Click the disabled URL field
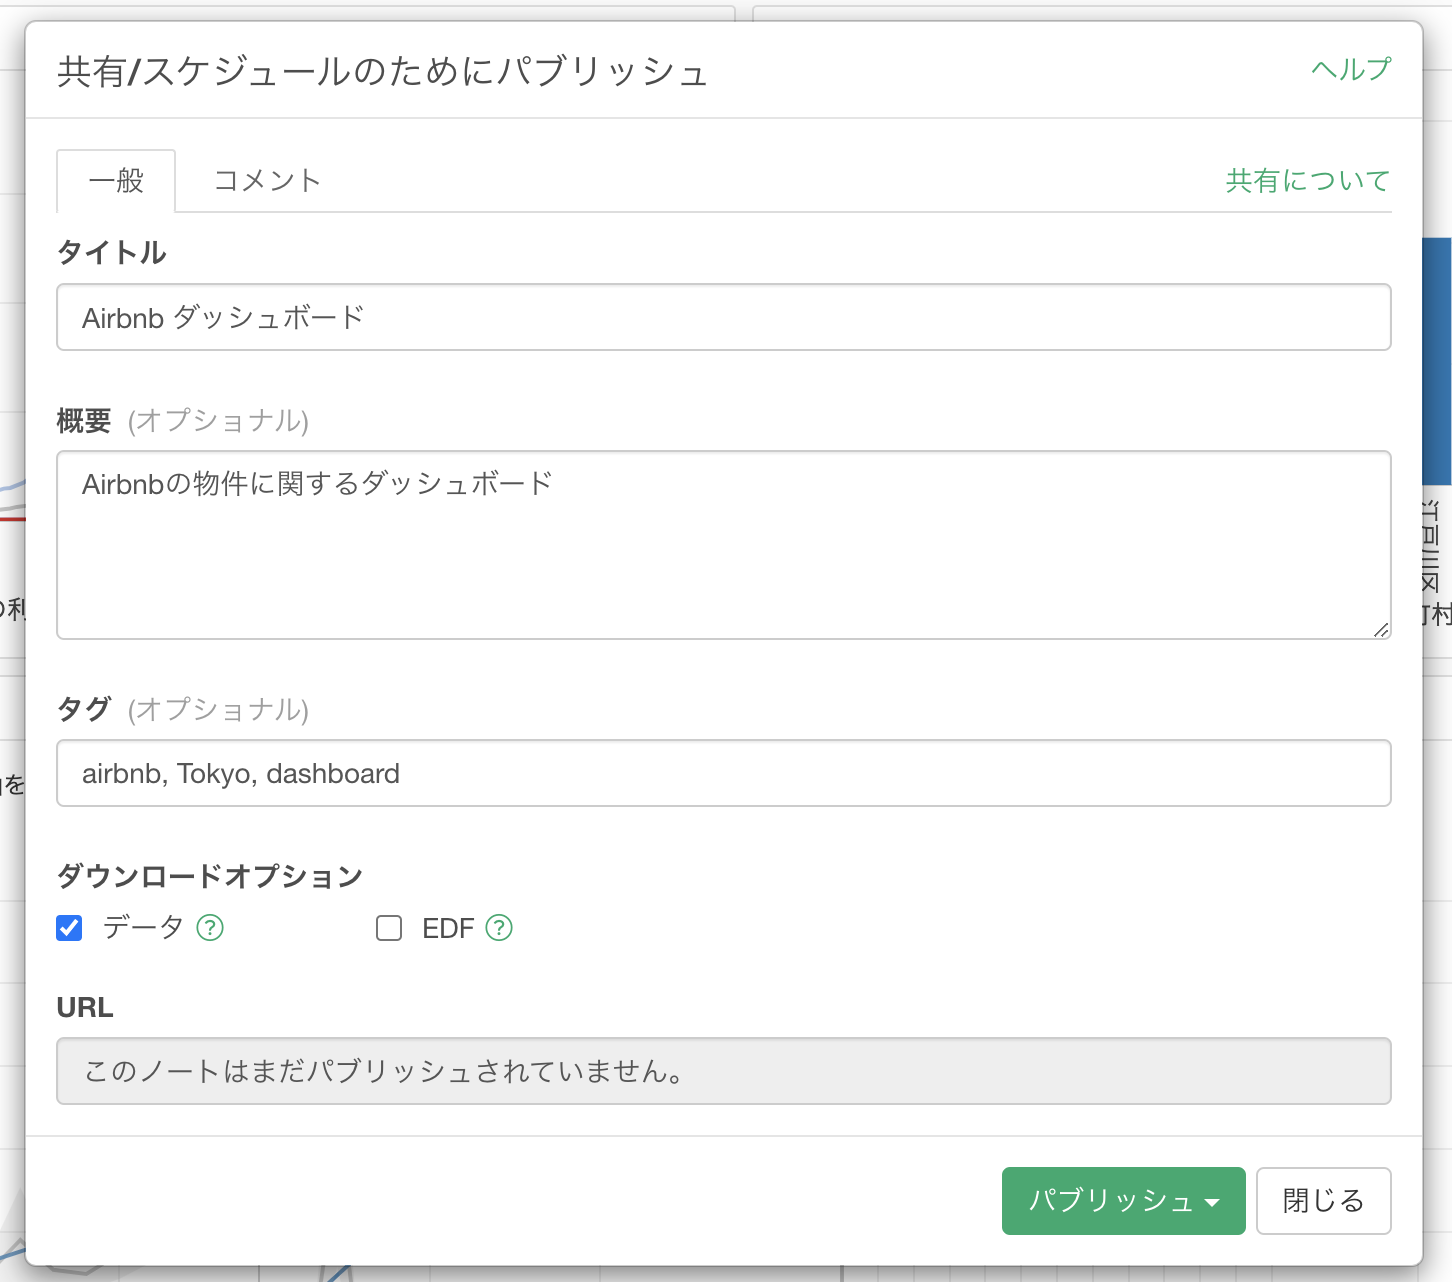Screen dimensions: 1452x1282 click(x=724, y=1071)
